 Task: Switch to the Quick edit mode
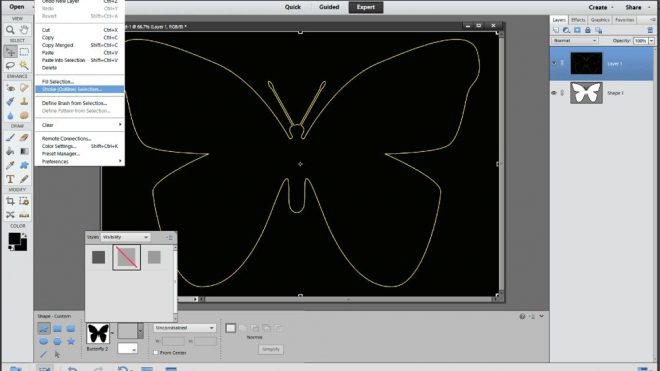293,7
